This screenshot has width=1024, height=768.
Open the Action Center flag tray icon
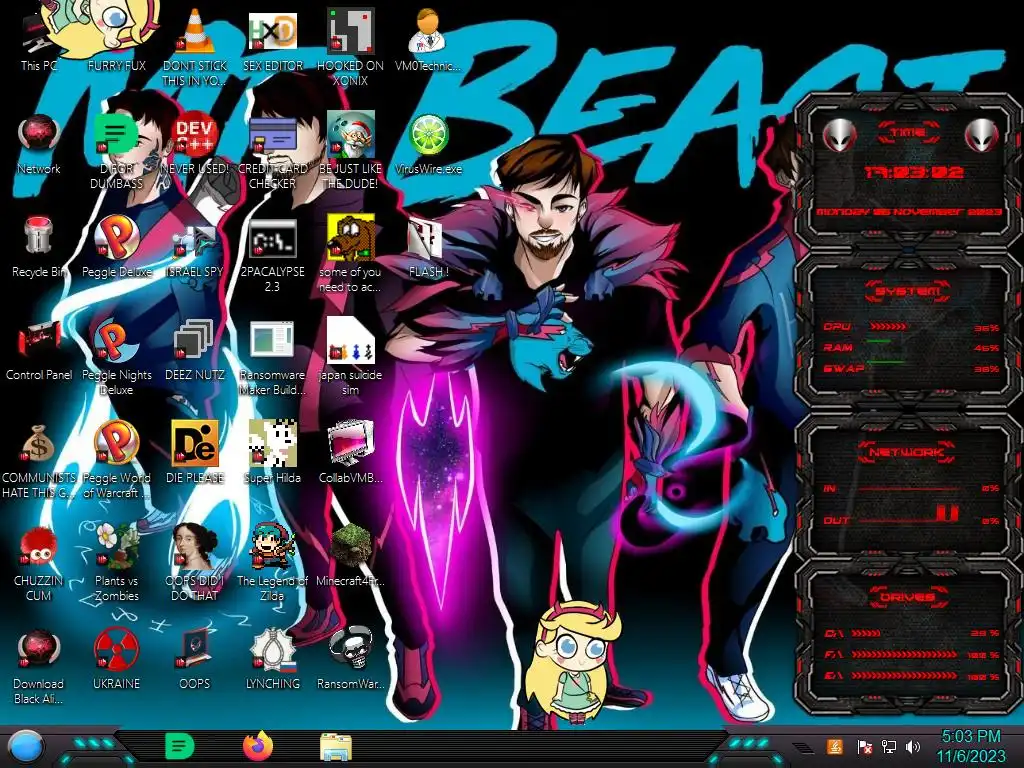(865, 746)
